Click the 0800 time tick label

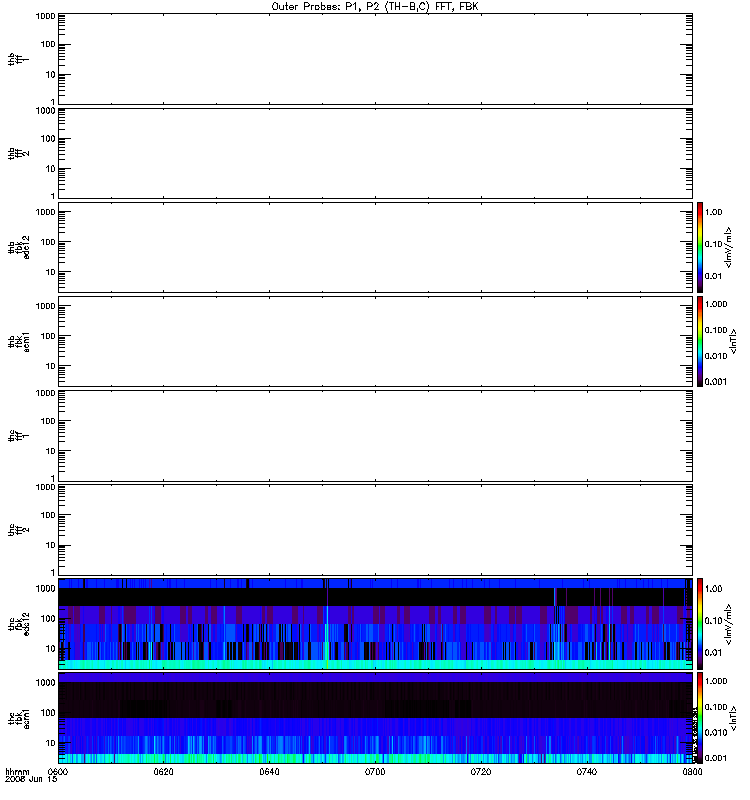(x=692, y=772)
